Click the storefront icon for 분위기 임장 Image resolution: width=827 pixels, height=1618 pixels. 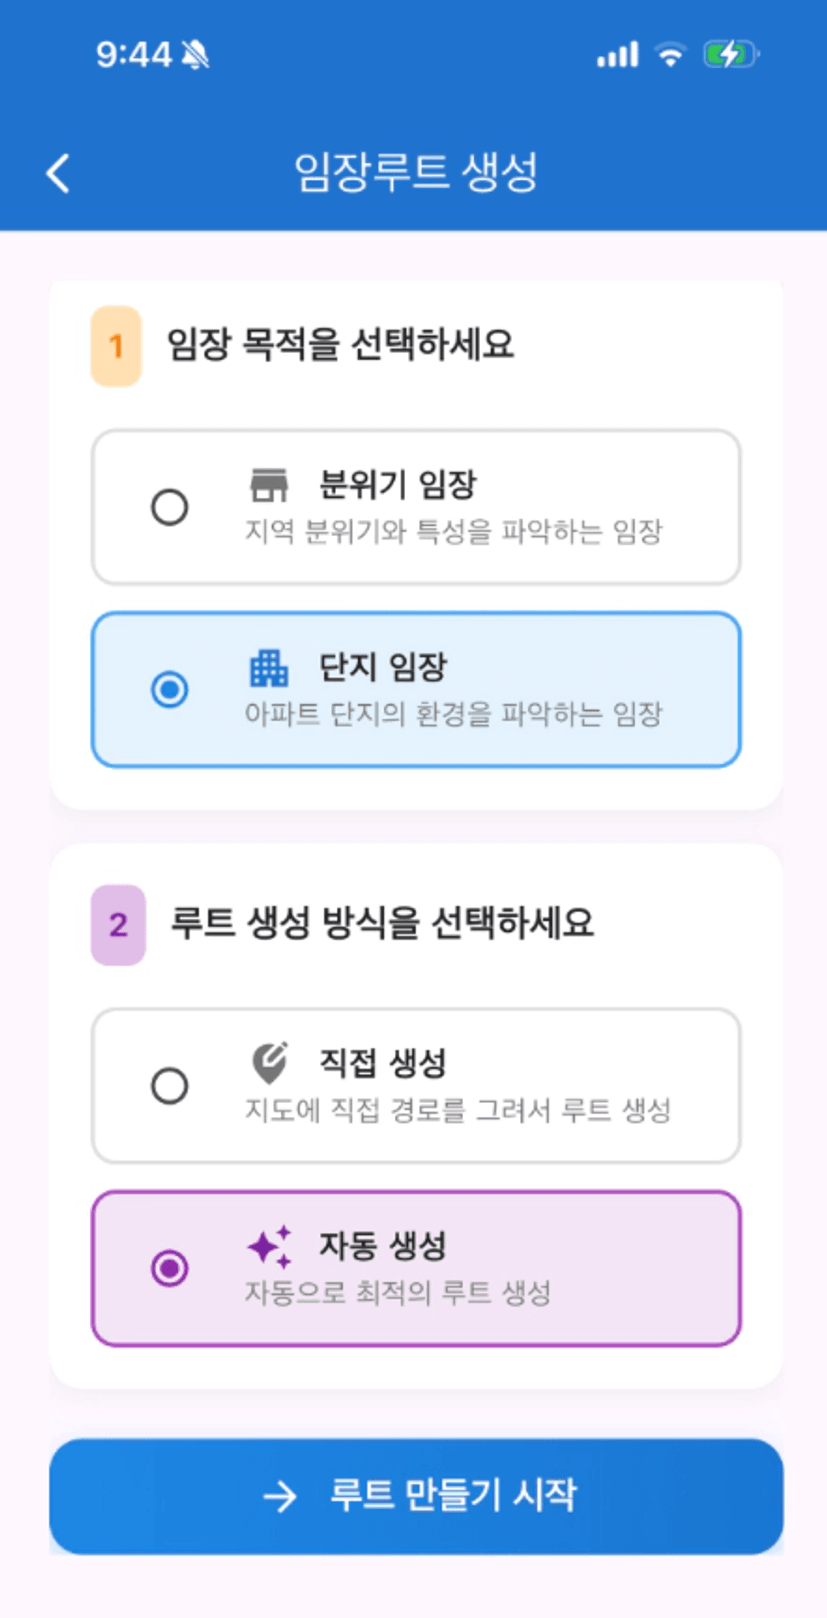point(268,485)
